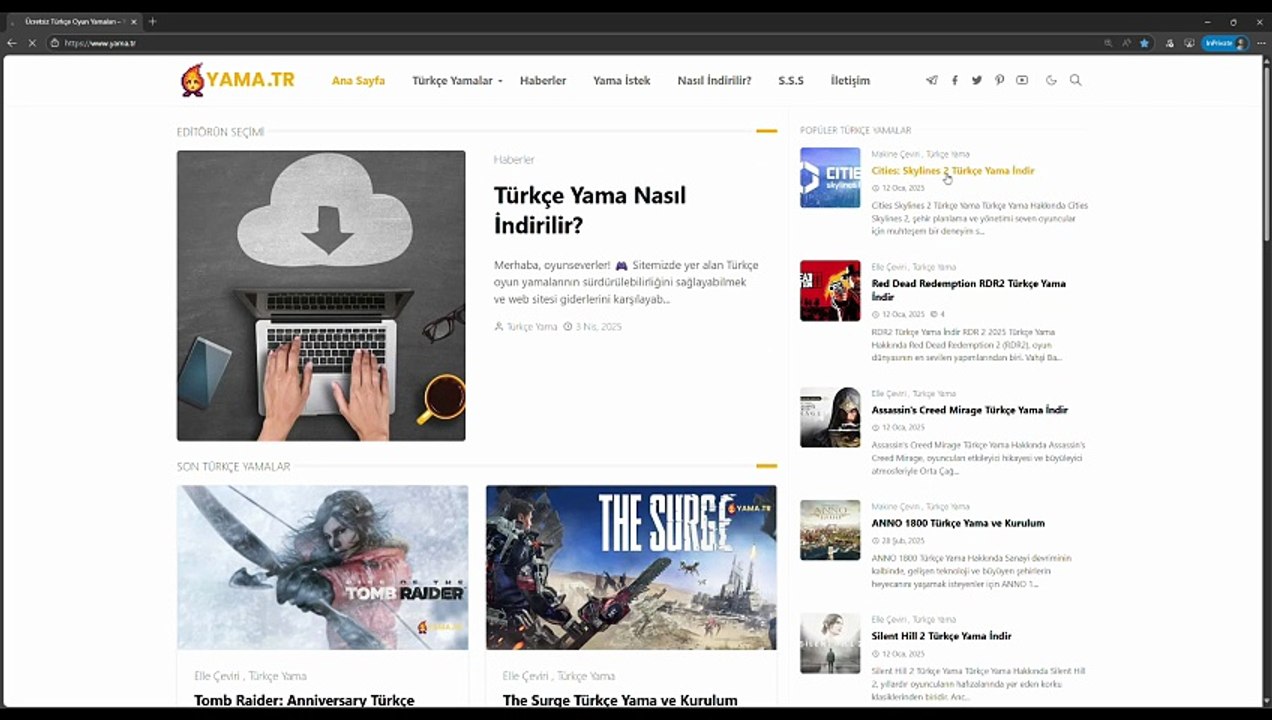Open The Surge cover image

[631, 567]
